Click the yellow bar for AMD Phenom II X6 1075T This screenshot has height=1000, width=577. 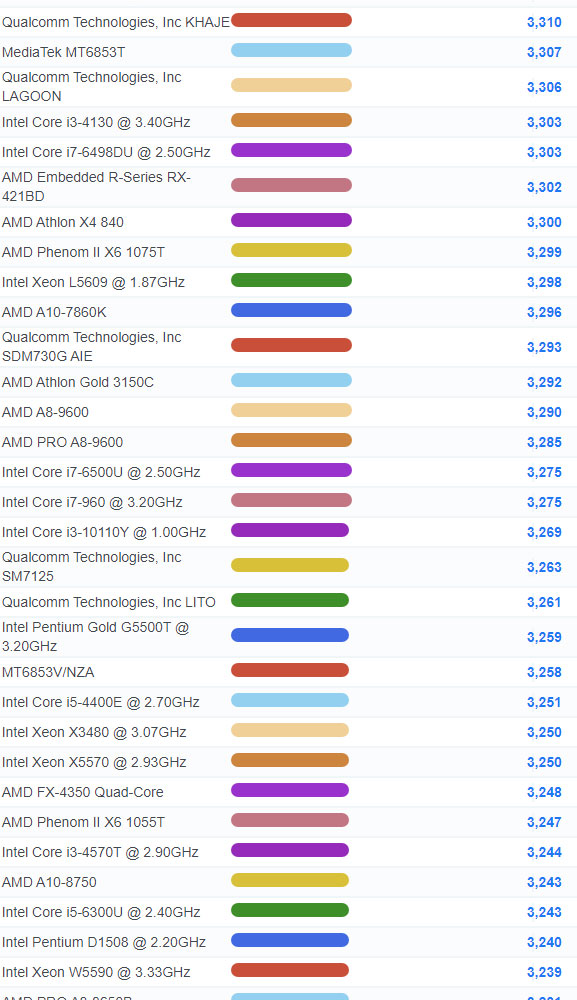point(291,250)
